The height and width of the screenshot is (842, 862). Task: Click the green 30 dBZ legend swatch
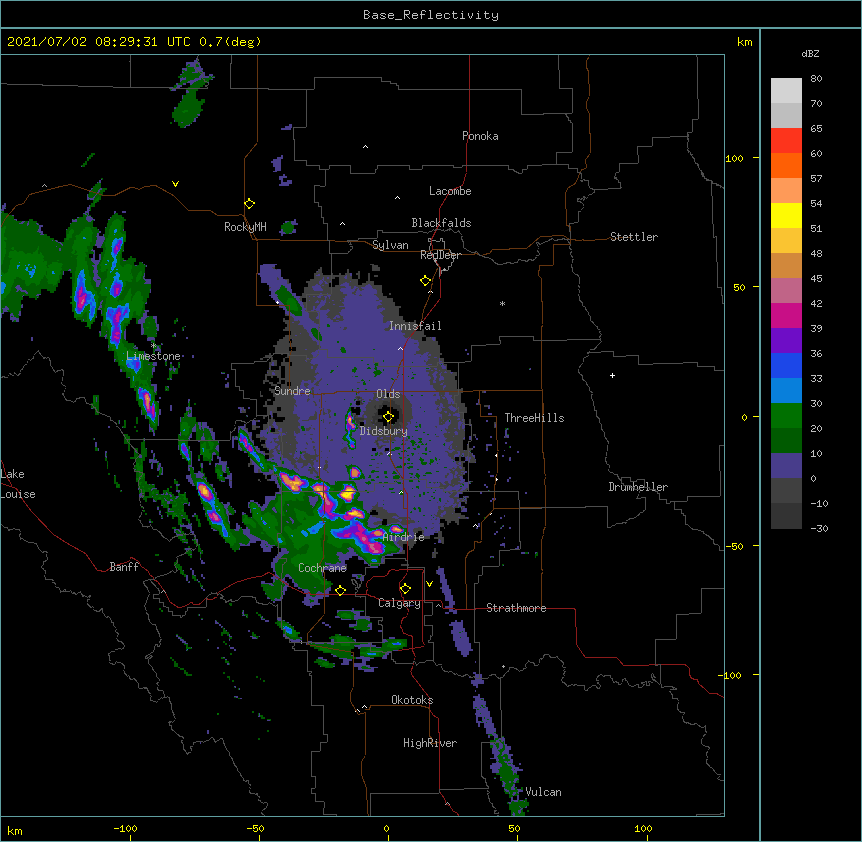click(786, 416)
